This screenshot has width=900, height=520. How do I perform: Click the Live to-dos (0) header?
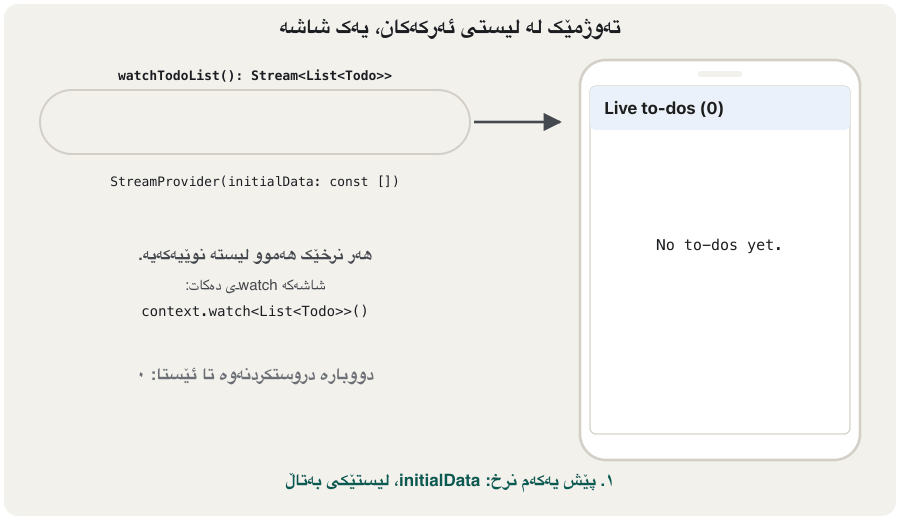[720, 108]
